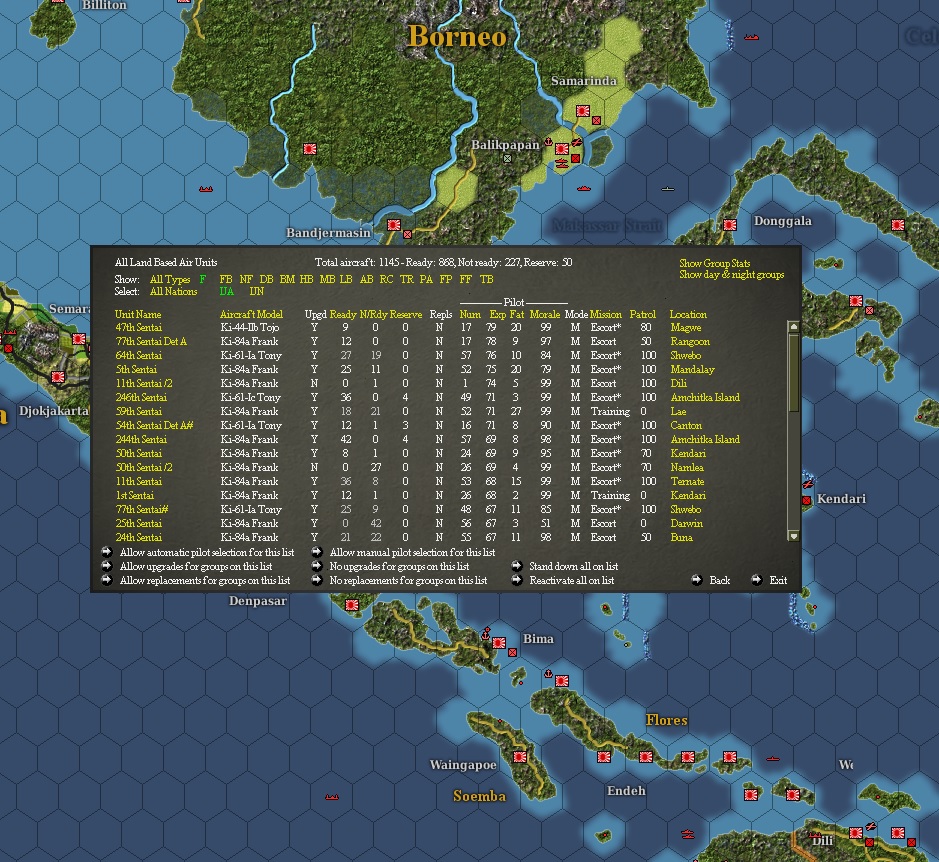Sort list by Aircraft Model column
Screen dimensions: 939x862
click(251, 314)
